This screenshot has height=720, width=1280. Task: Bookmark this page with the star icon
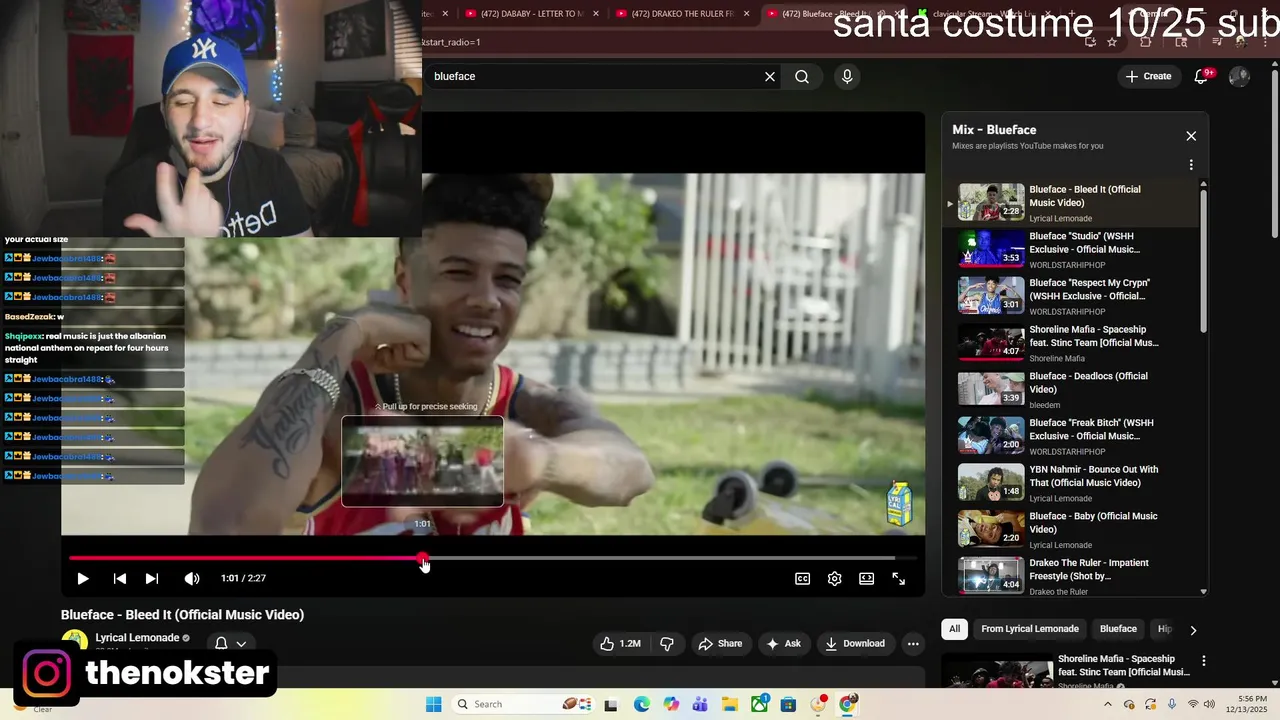coord(1112,42)
